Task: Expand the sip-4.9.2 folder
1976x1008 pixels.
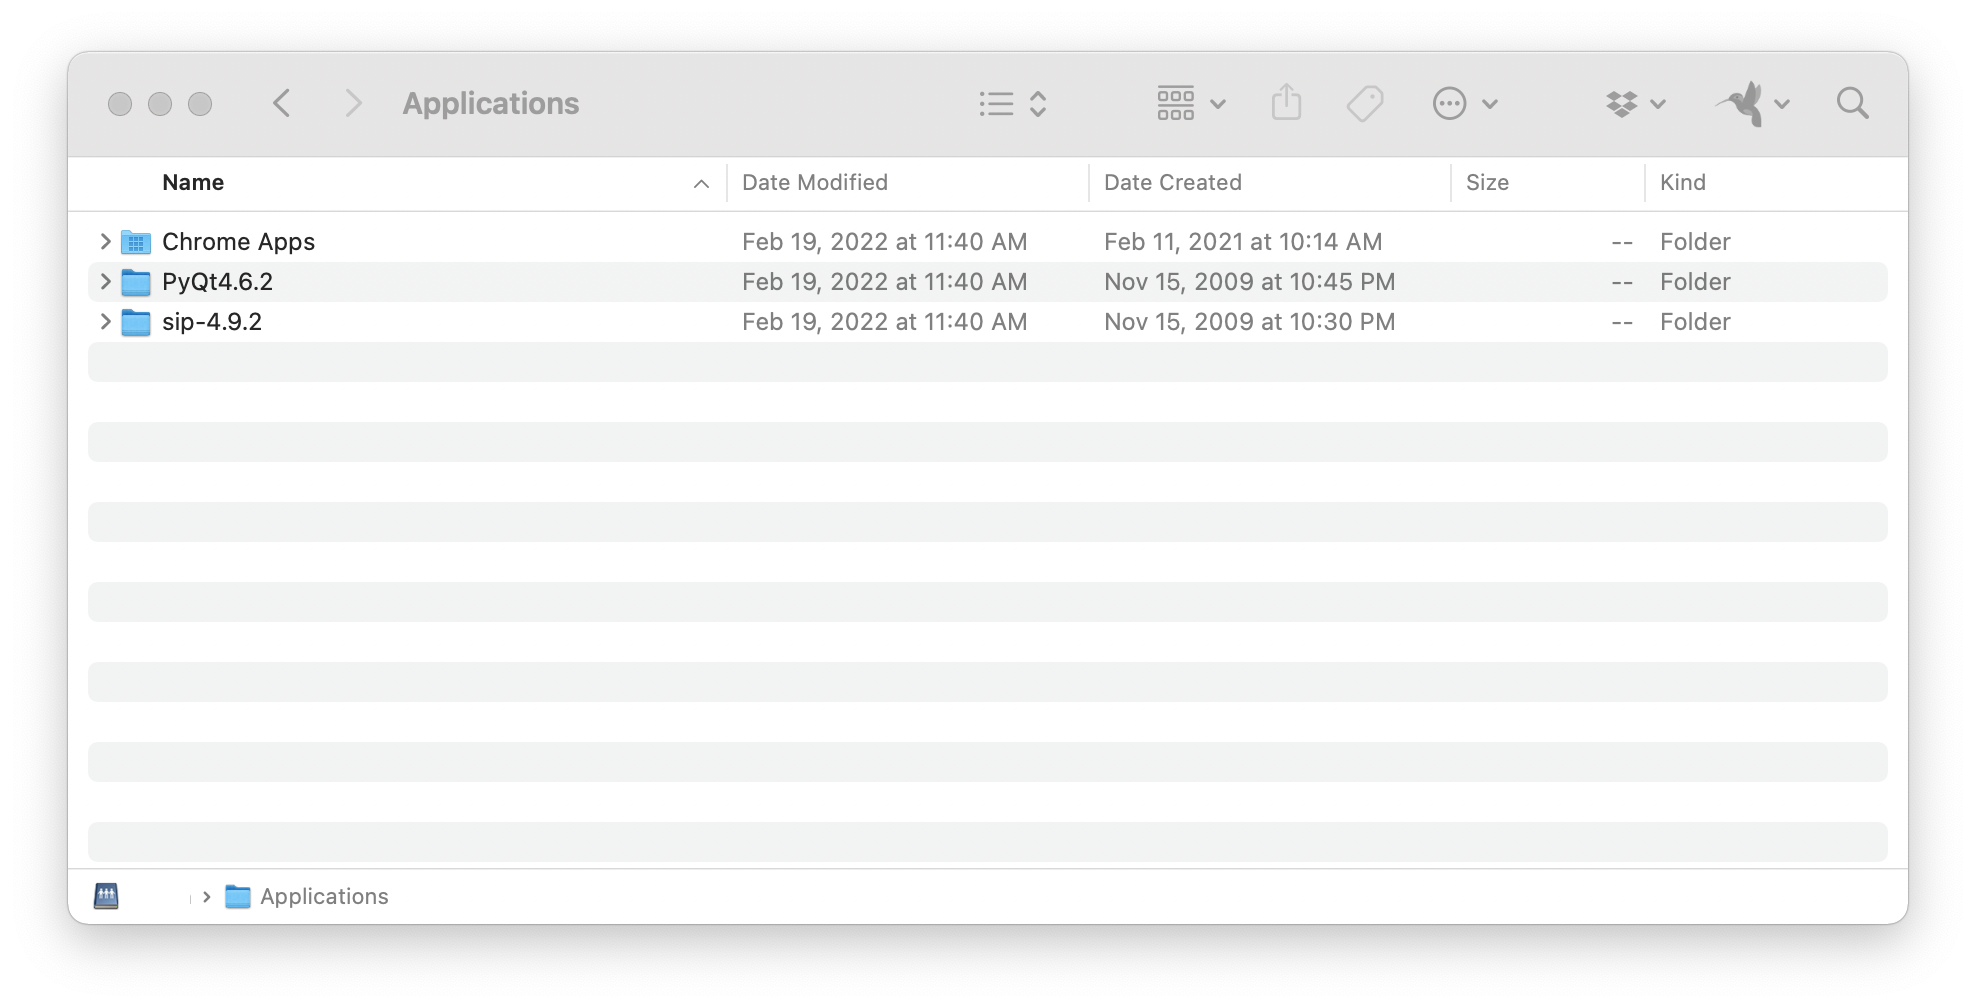Action: point(105,321)
